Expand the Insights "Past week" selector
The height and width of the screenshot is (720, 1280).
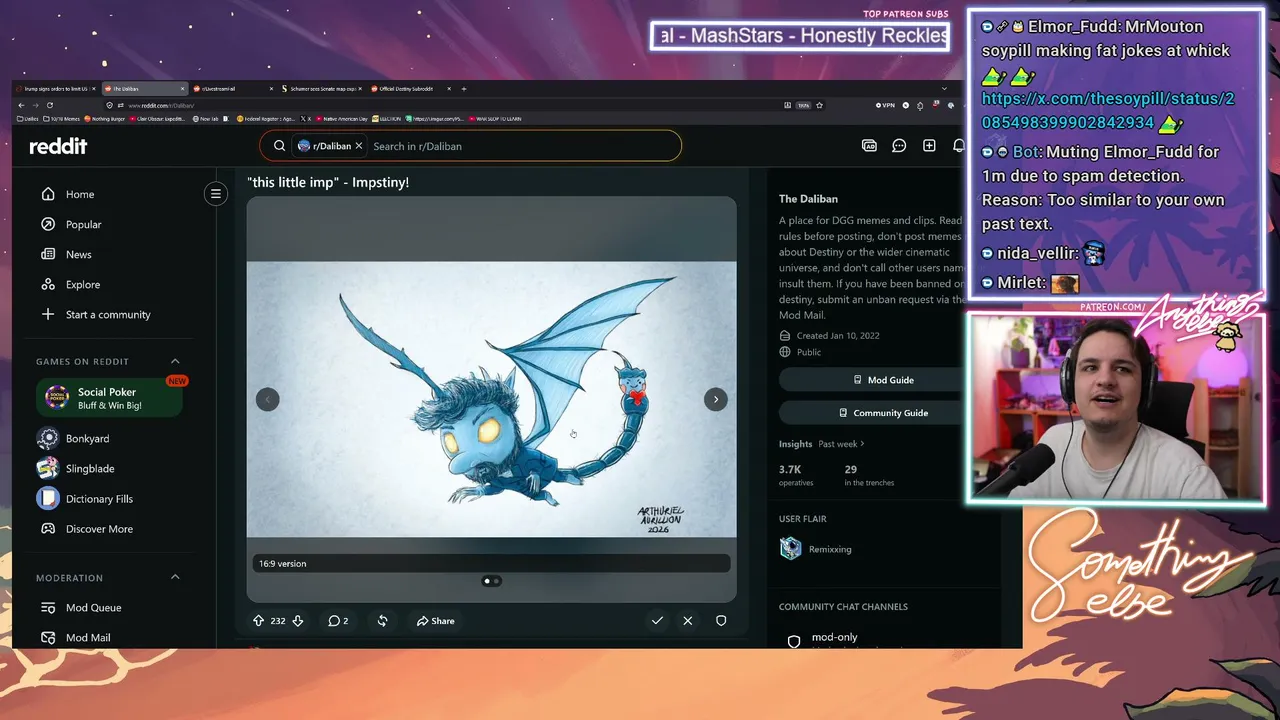click(x=841, y=444)
